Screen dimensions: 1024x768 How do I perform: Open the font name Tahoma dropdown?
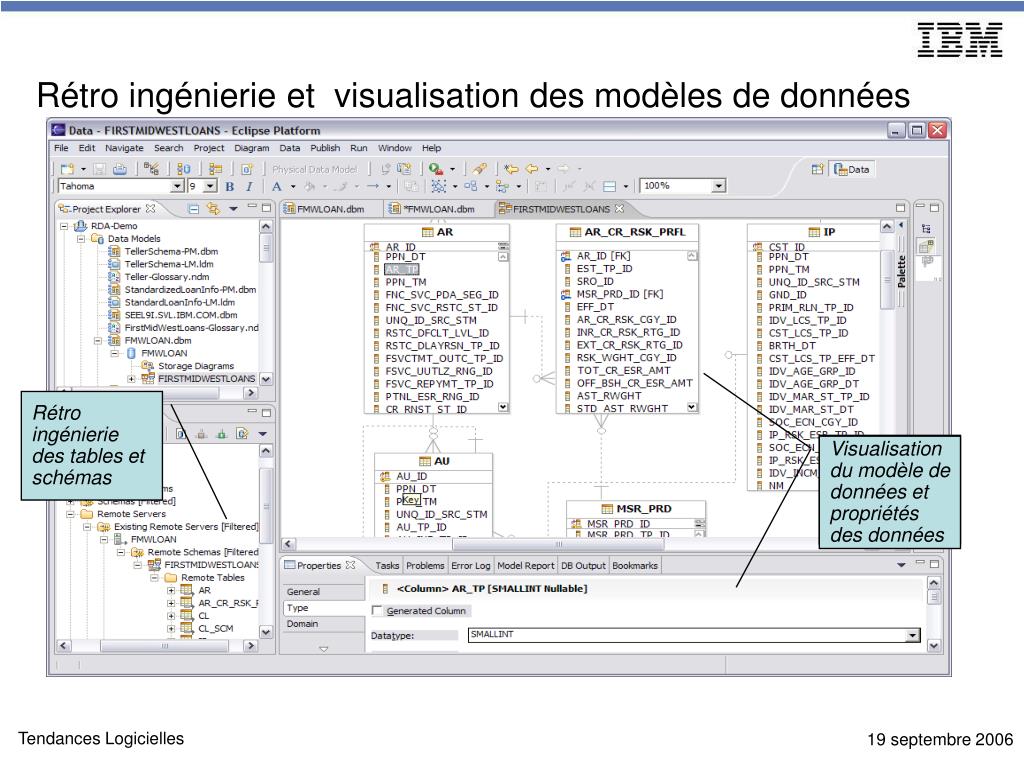177,186
